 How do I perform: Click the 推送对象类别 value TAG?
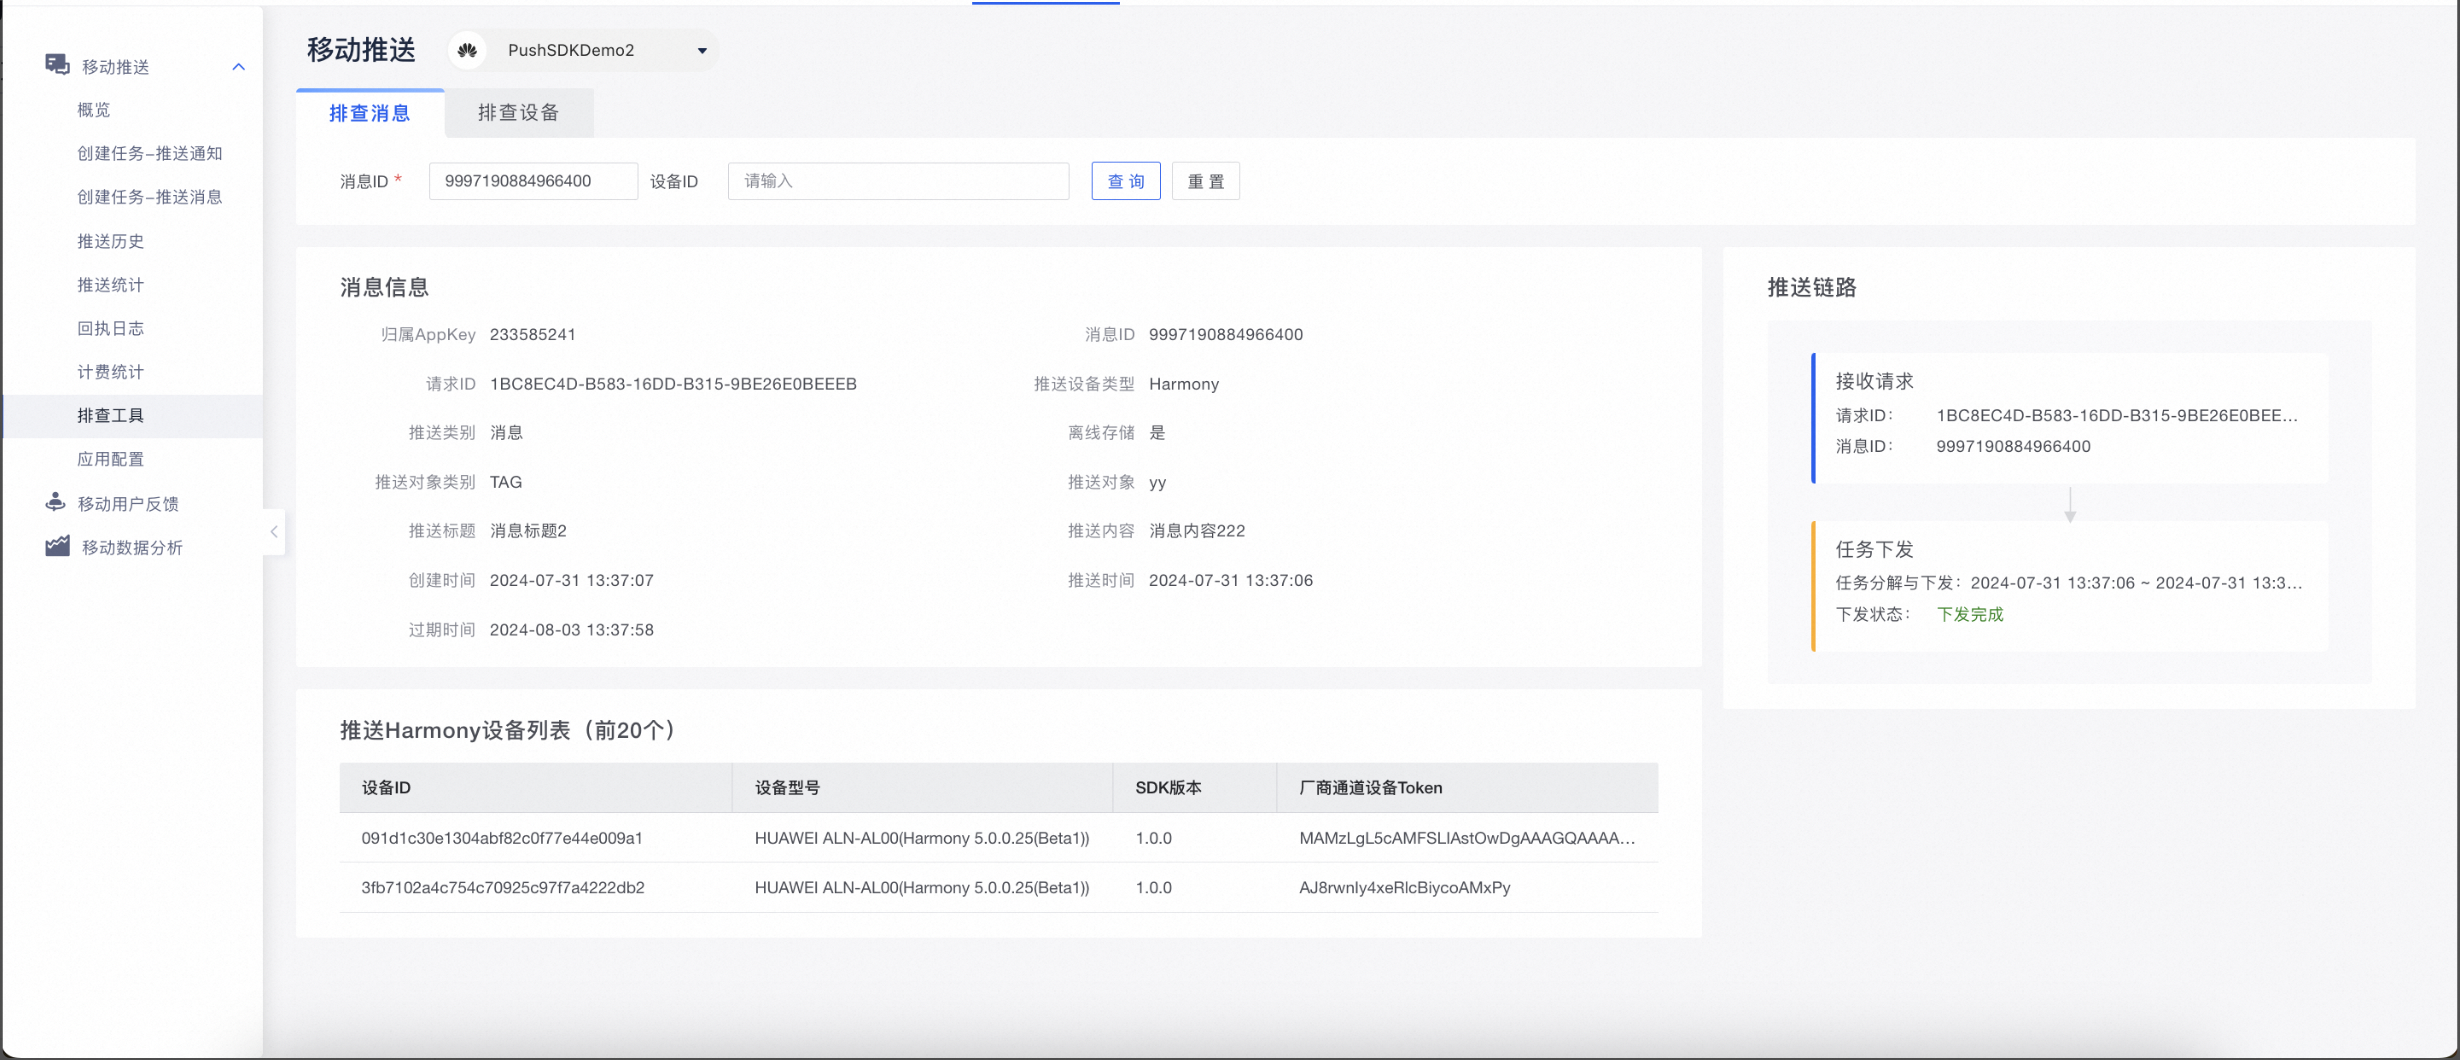tap(506, 482)
